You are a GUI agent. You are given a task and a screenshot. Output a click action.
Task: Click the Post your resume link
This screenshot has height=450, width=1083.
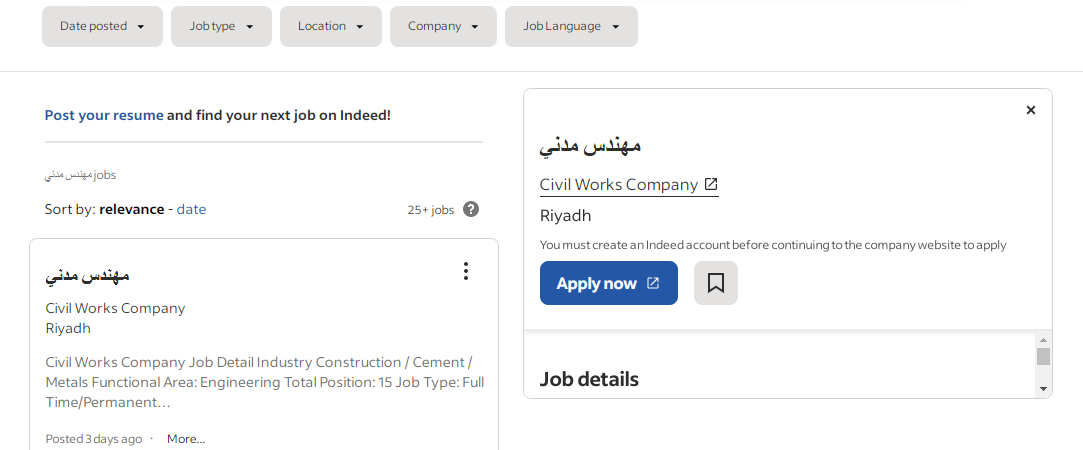[x=104, y=115]
